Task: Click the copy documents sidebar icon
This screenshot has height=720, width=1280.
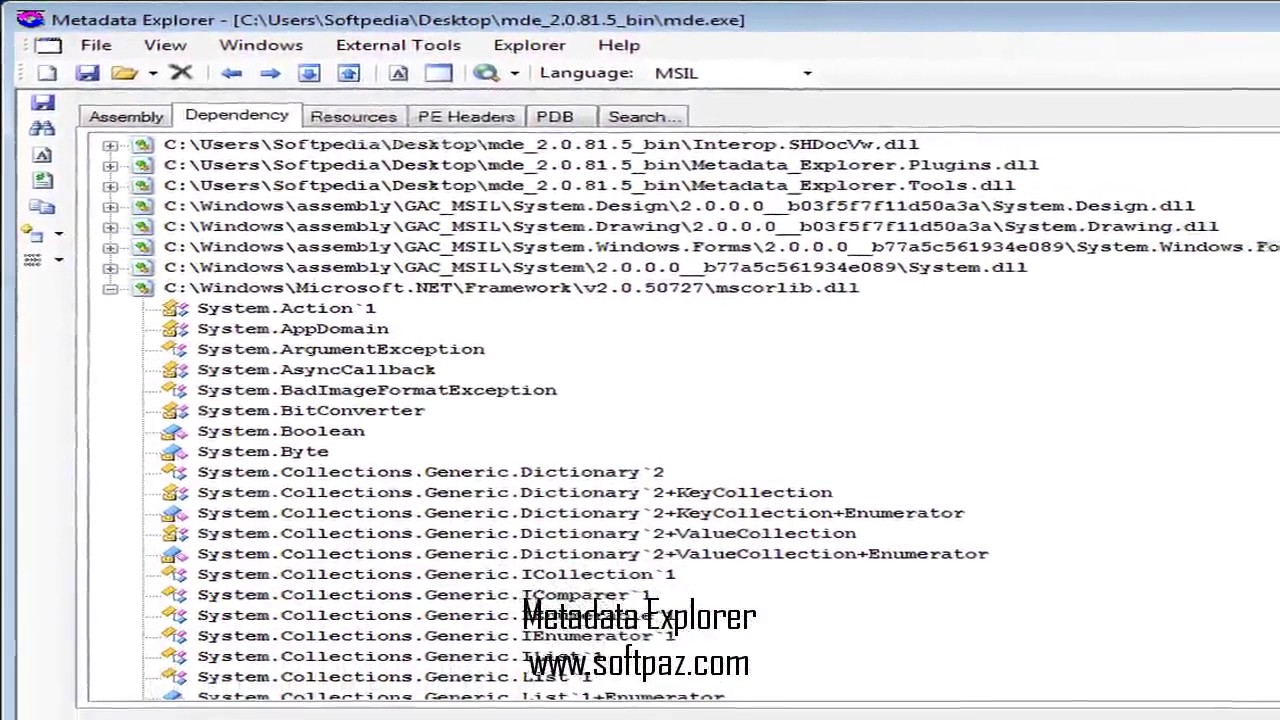Action: pos(42,207)
